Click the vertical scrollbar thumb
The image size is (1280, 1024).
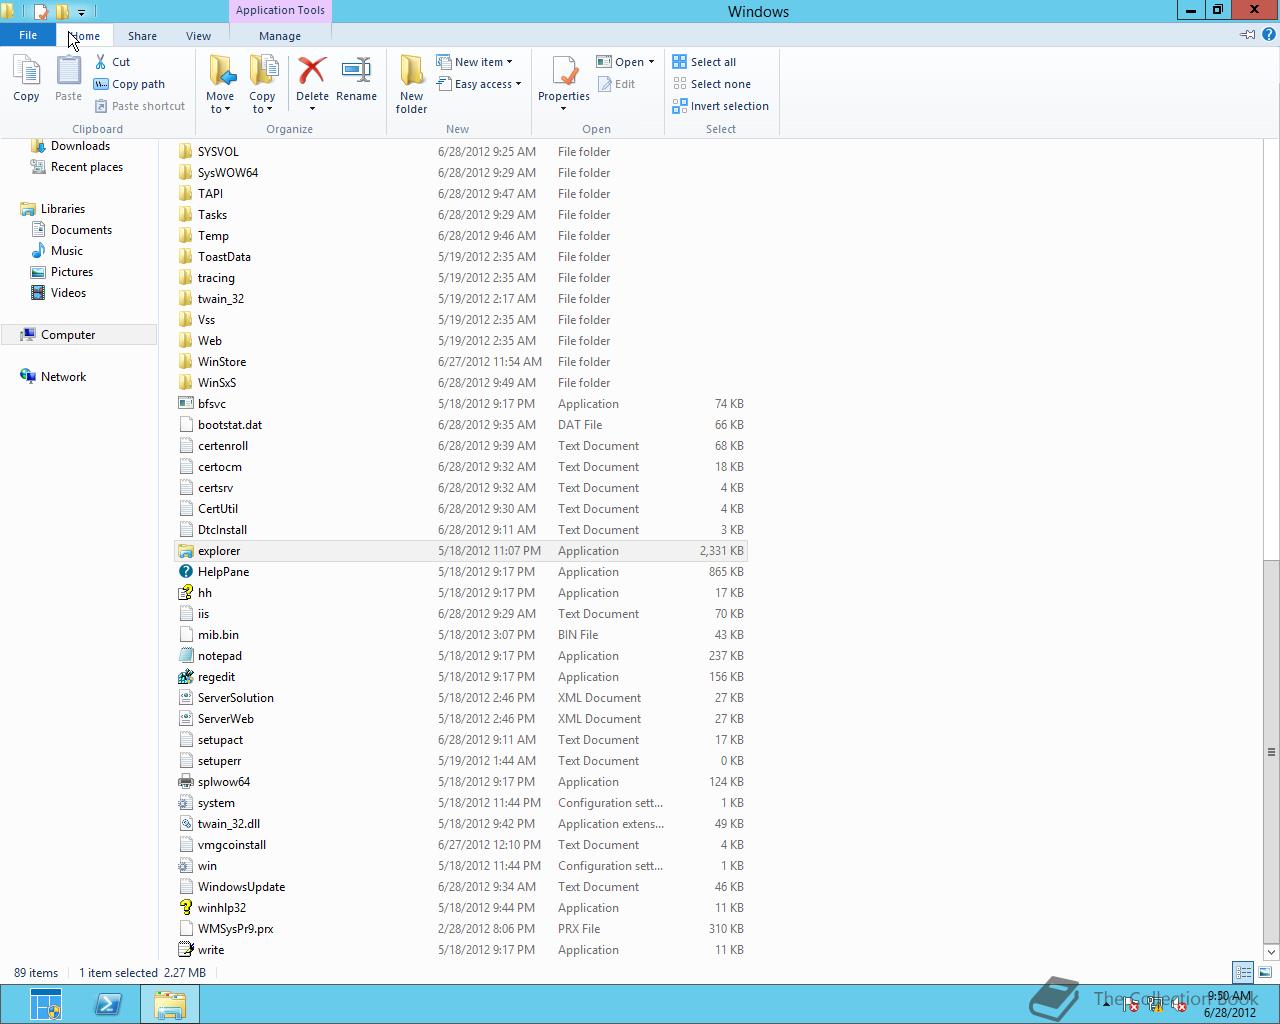[1271, 751]
